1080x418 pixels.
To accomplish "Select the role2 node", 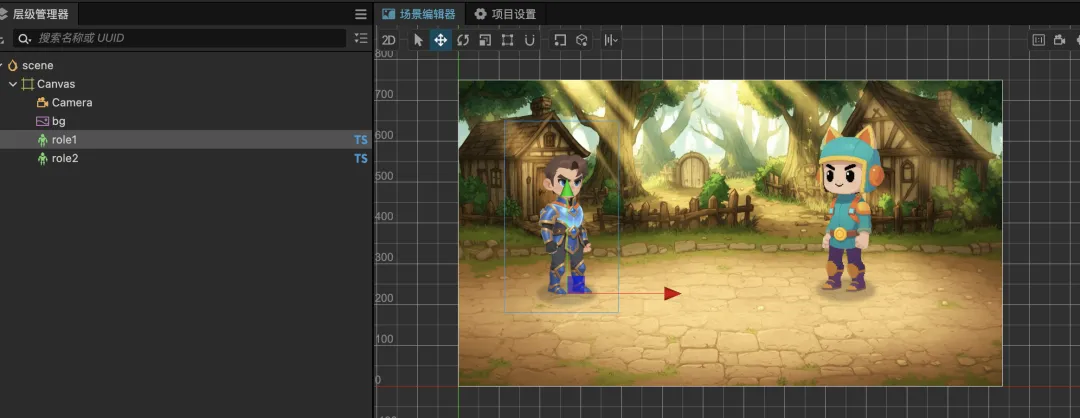I will click(x=186, y=158).
